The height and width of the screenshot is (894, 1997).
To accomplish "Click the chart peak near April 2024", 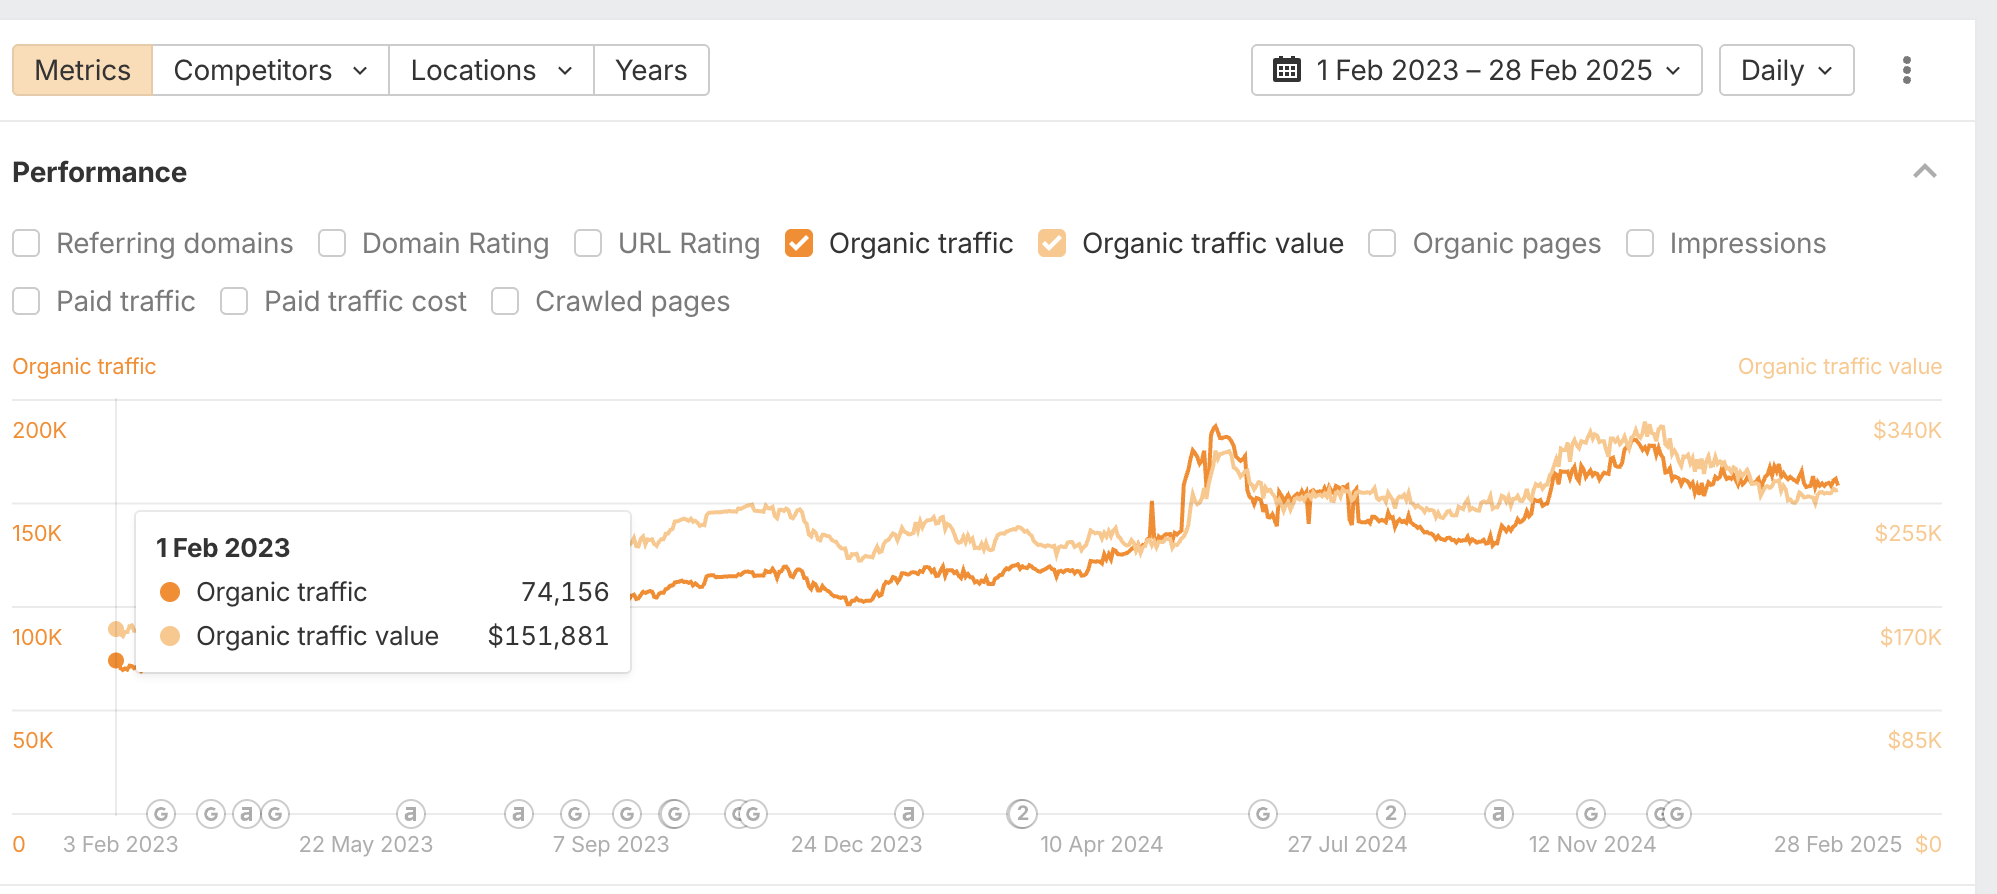I will tap(1215, 427).
